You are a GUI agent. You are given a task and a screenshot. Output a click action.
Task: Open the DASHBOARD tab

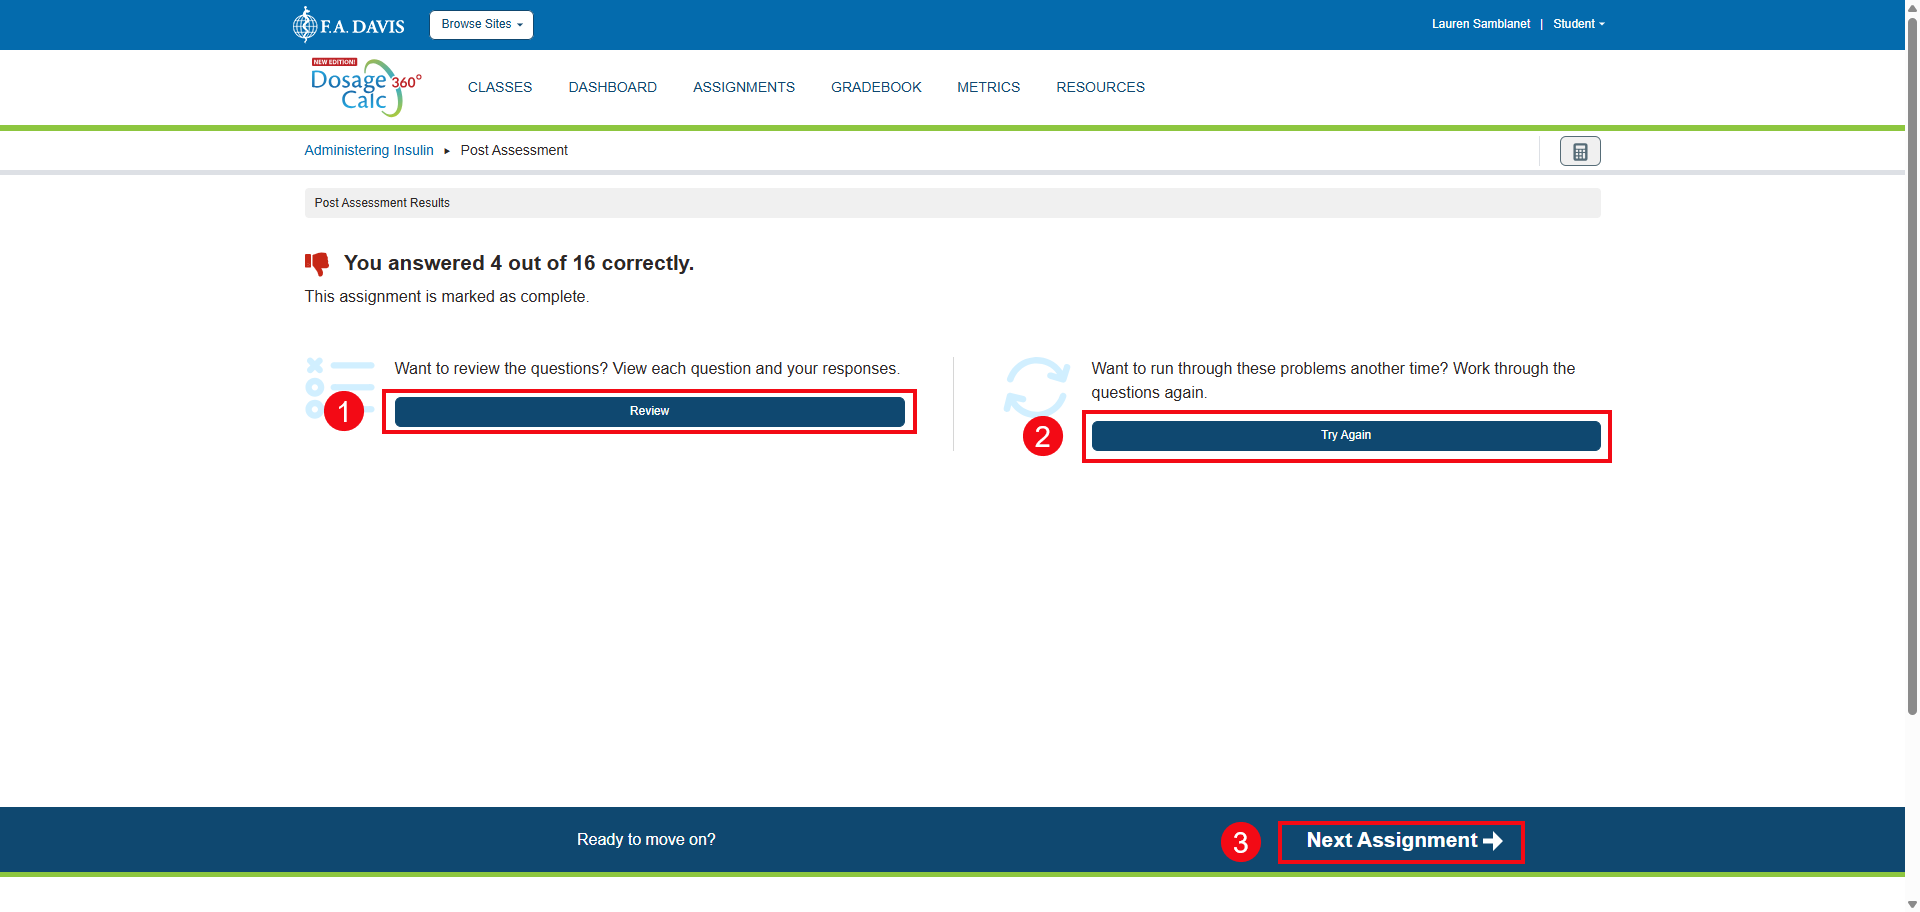point(612,87)
